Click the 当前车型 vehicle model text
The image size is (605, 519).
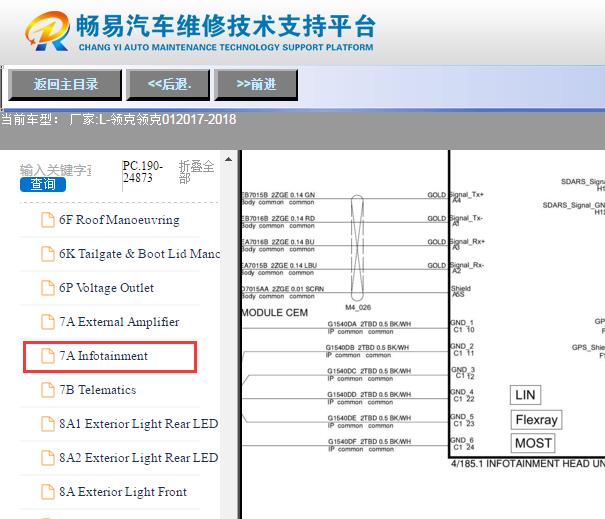click(119, 120)
